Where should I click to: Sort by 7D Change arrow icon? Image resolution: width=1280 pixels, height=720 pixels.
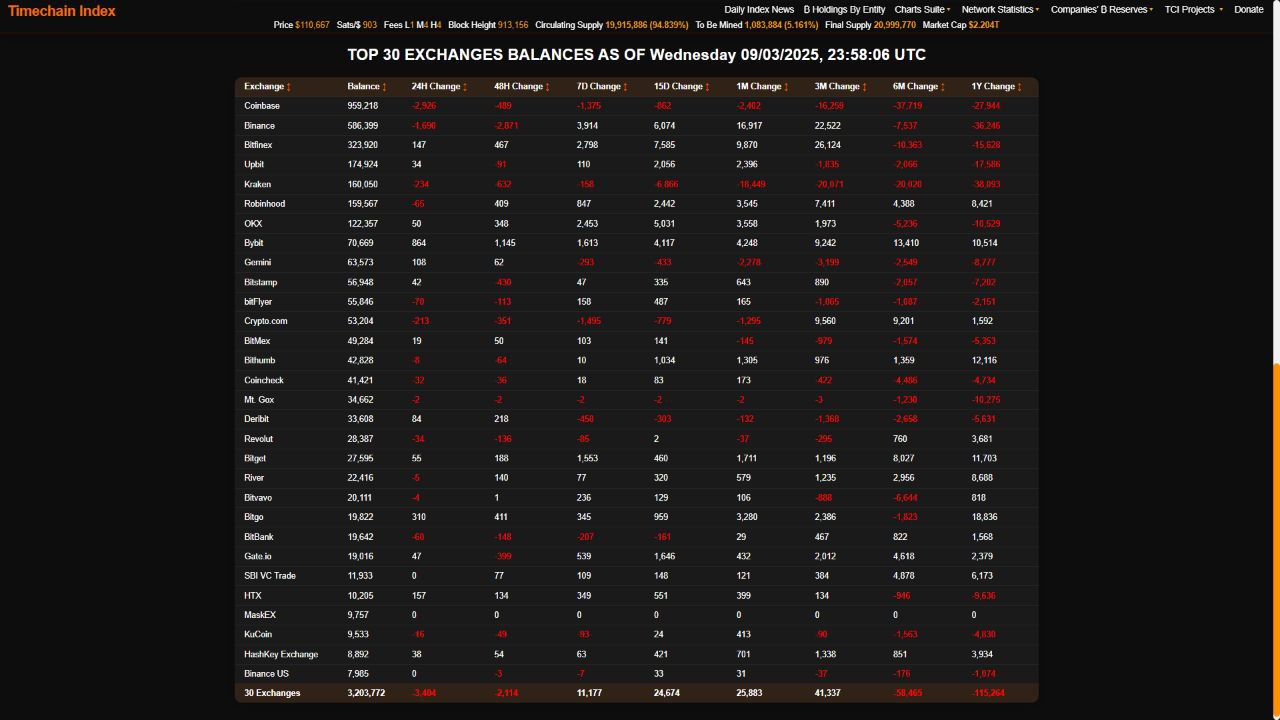pos(625,87)
